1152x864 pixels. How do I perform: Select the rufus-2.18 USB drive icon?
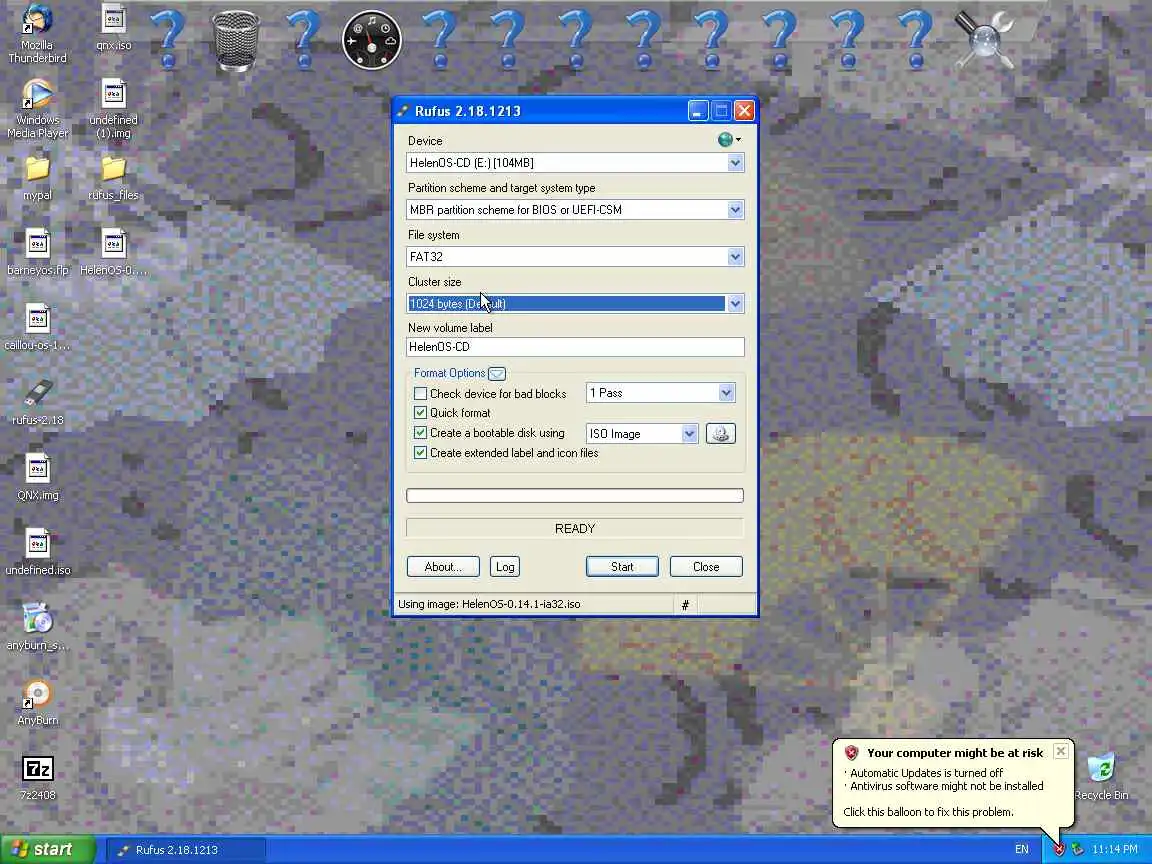click(x=37, y=403)
